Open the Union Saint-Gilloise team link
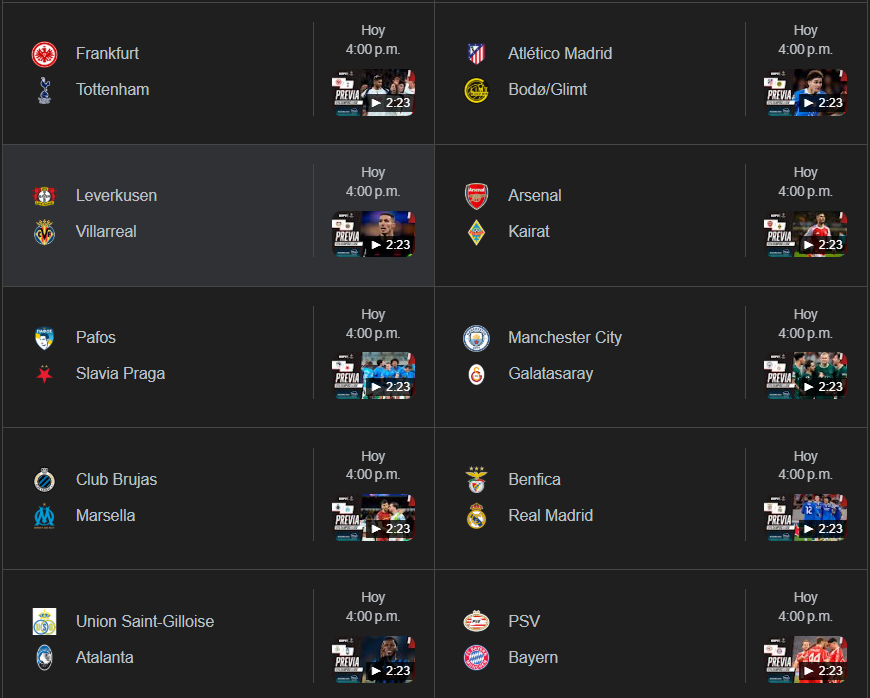The image size is (870, 698). point(145,622)
